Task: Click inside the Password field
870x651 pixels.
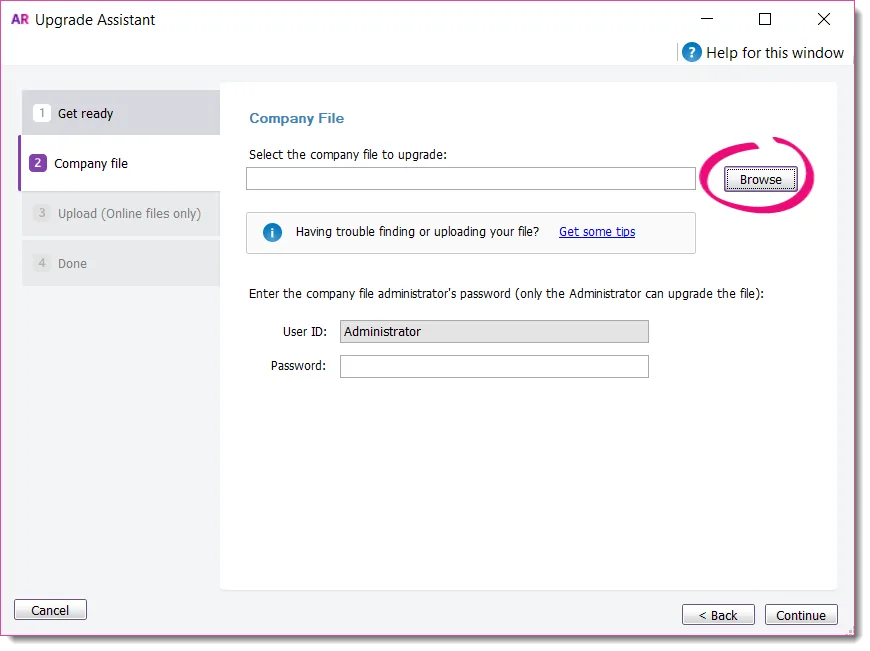Action: point(494,366)
